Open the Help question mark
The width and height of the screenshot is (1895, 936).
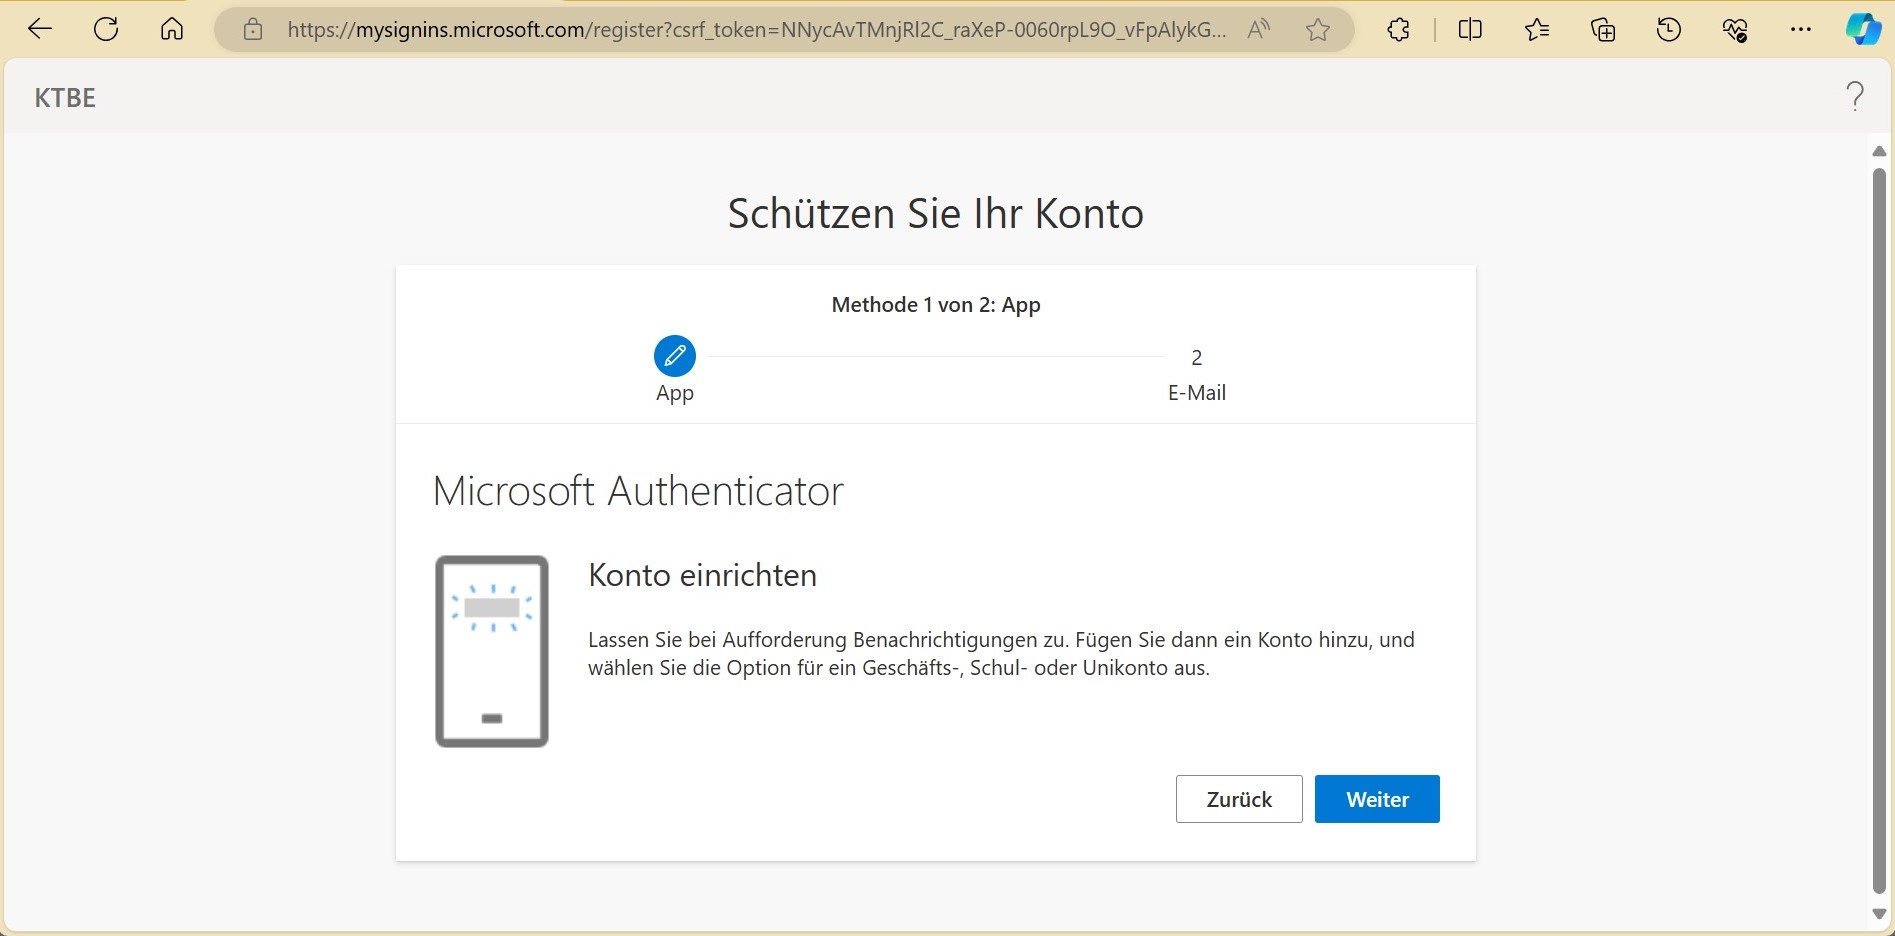(x=1856, y=96)
